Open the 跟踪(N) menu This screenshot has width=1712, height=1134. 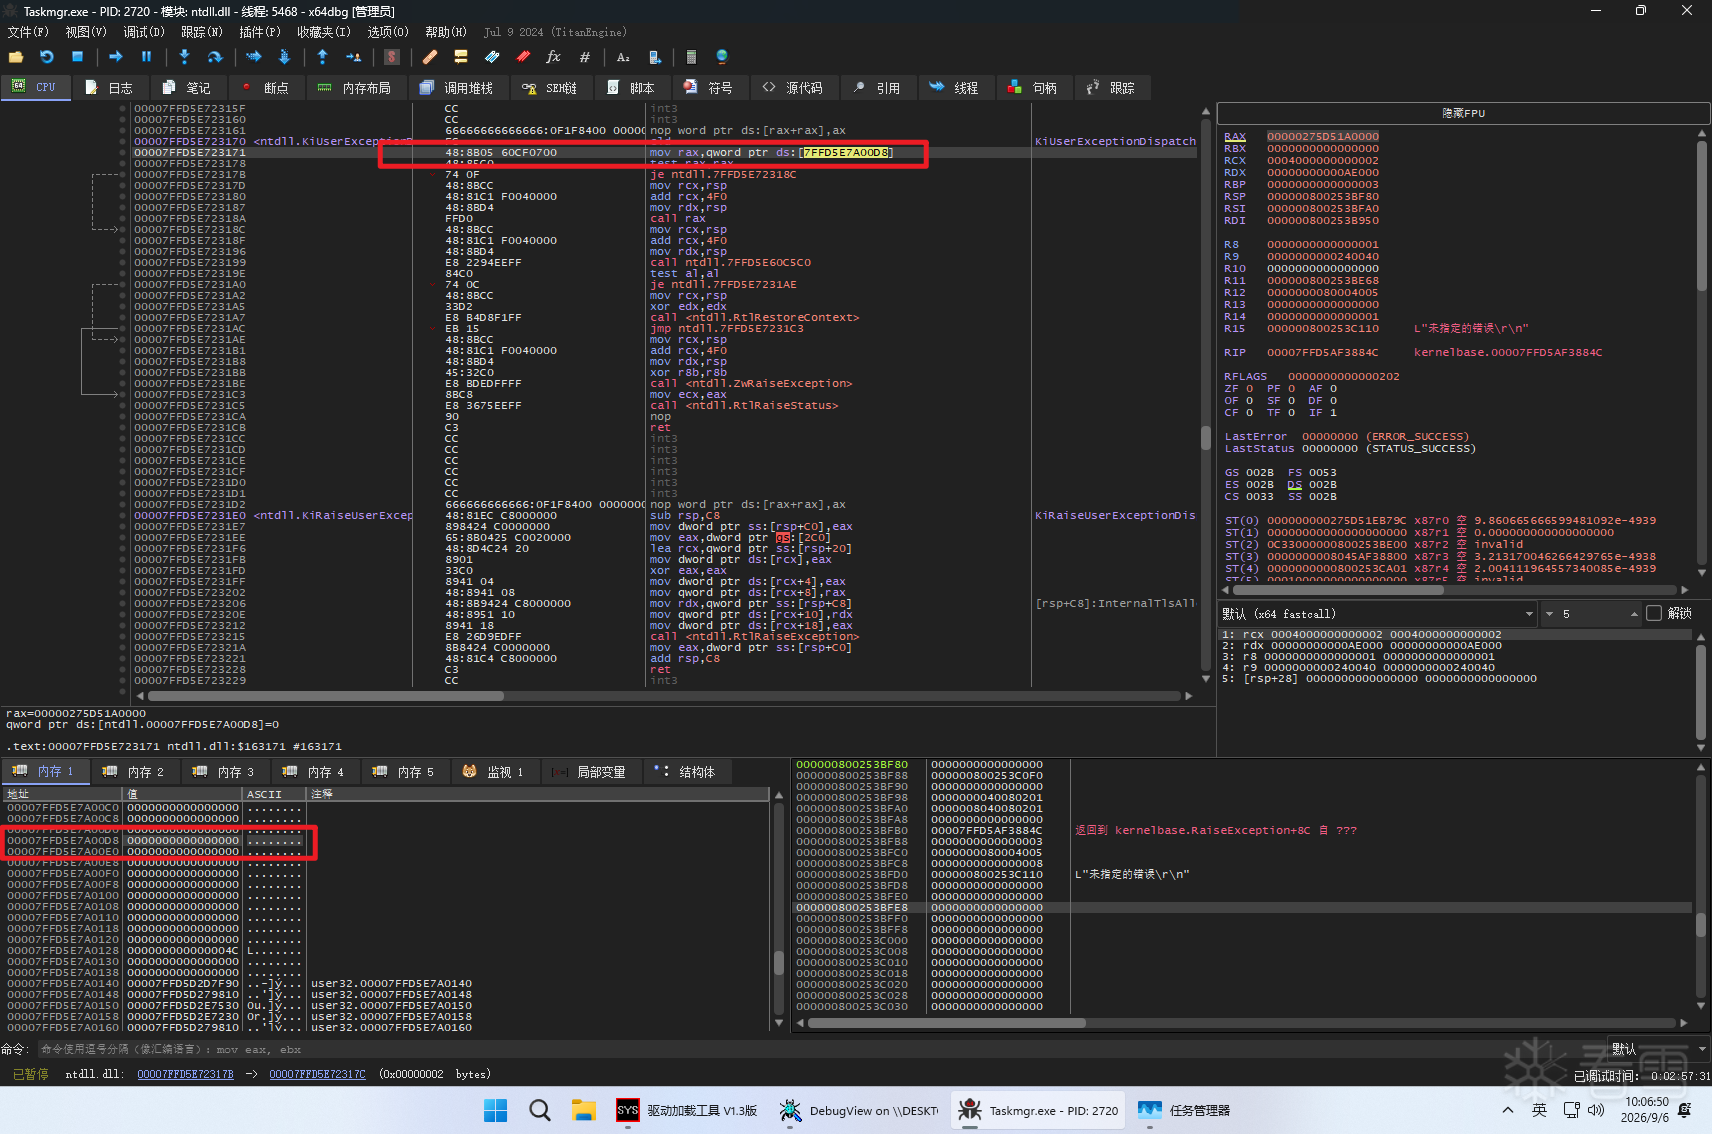point(202,32)
